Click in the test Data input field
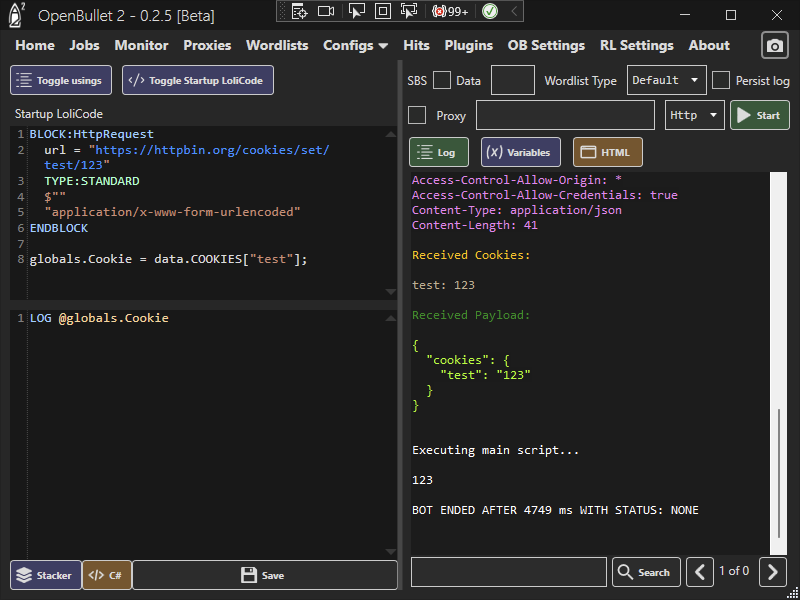Image resolution: width=800 pixels, height=600 pixels. point(513,80)
